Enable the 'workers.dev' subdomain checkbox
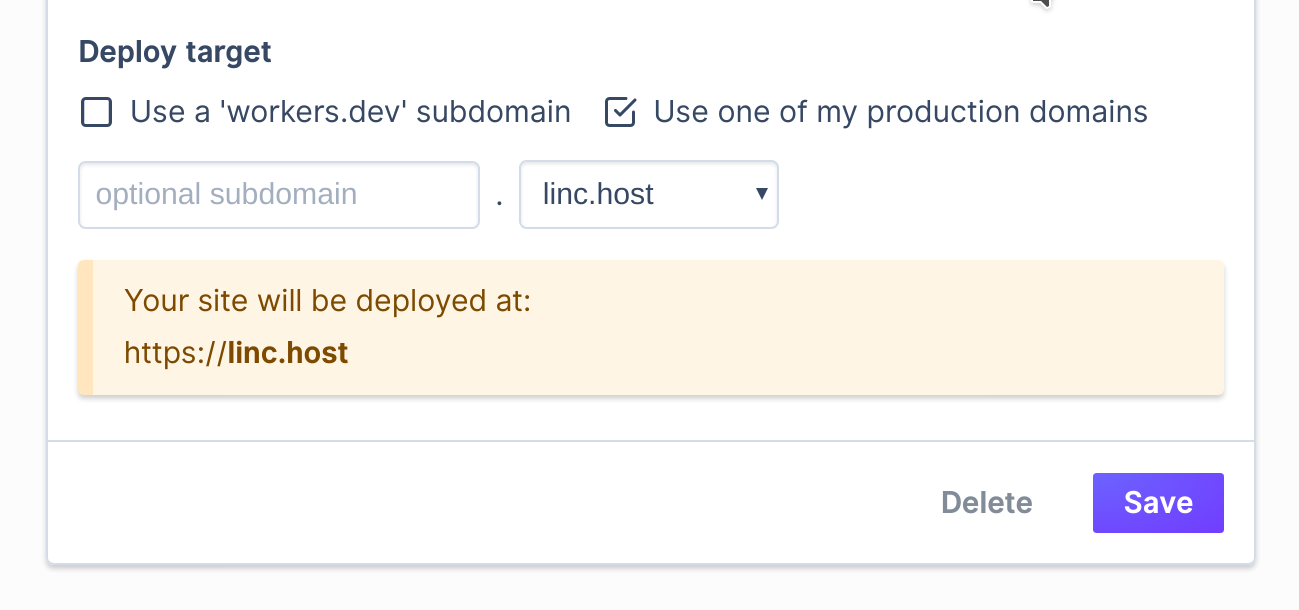This screenshot has width=1299, height=610. point(96,112)
